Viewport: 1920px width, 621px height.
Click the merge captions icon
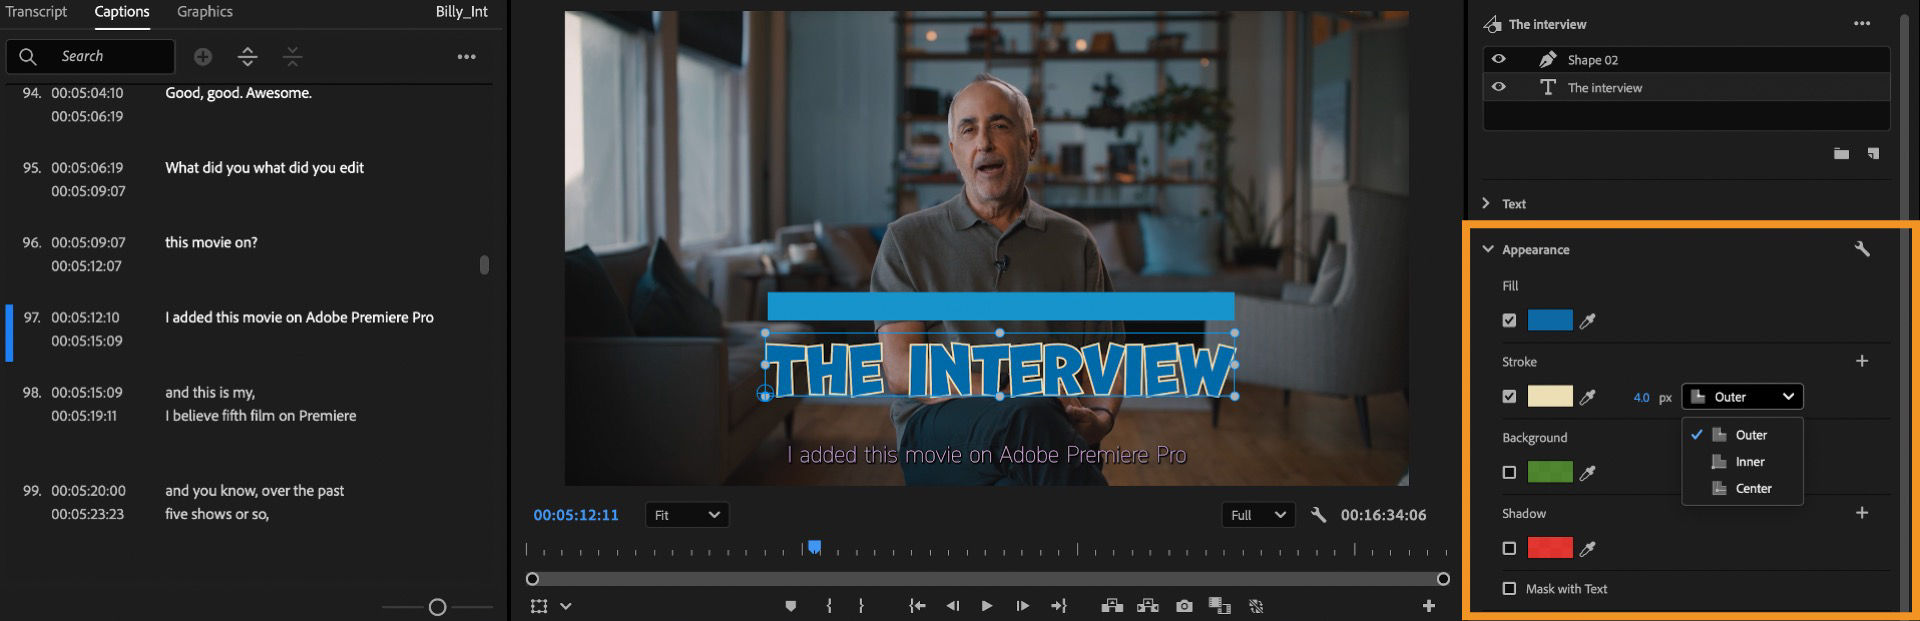point(292,57)
